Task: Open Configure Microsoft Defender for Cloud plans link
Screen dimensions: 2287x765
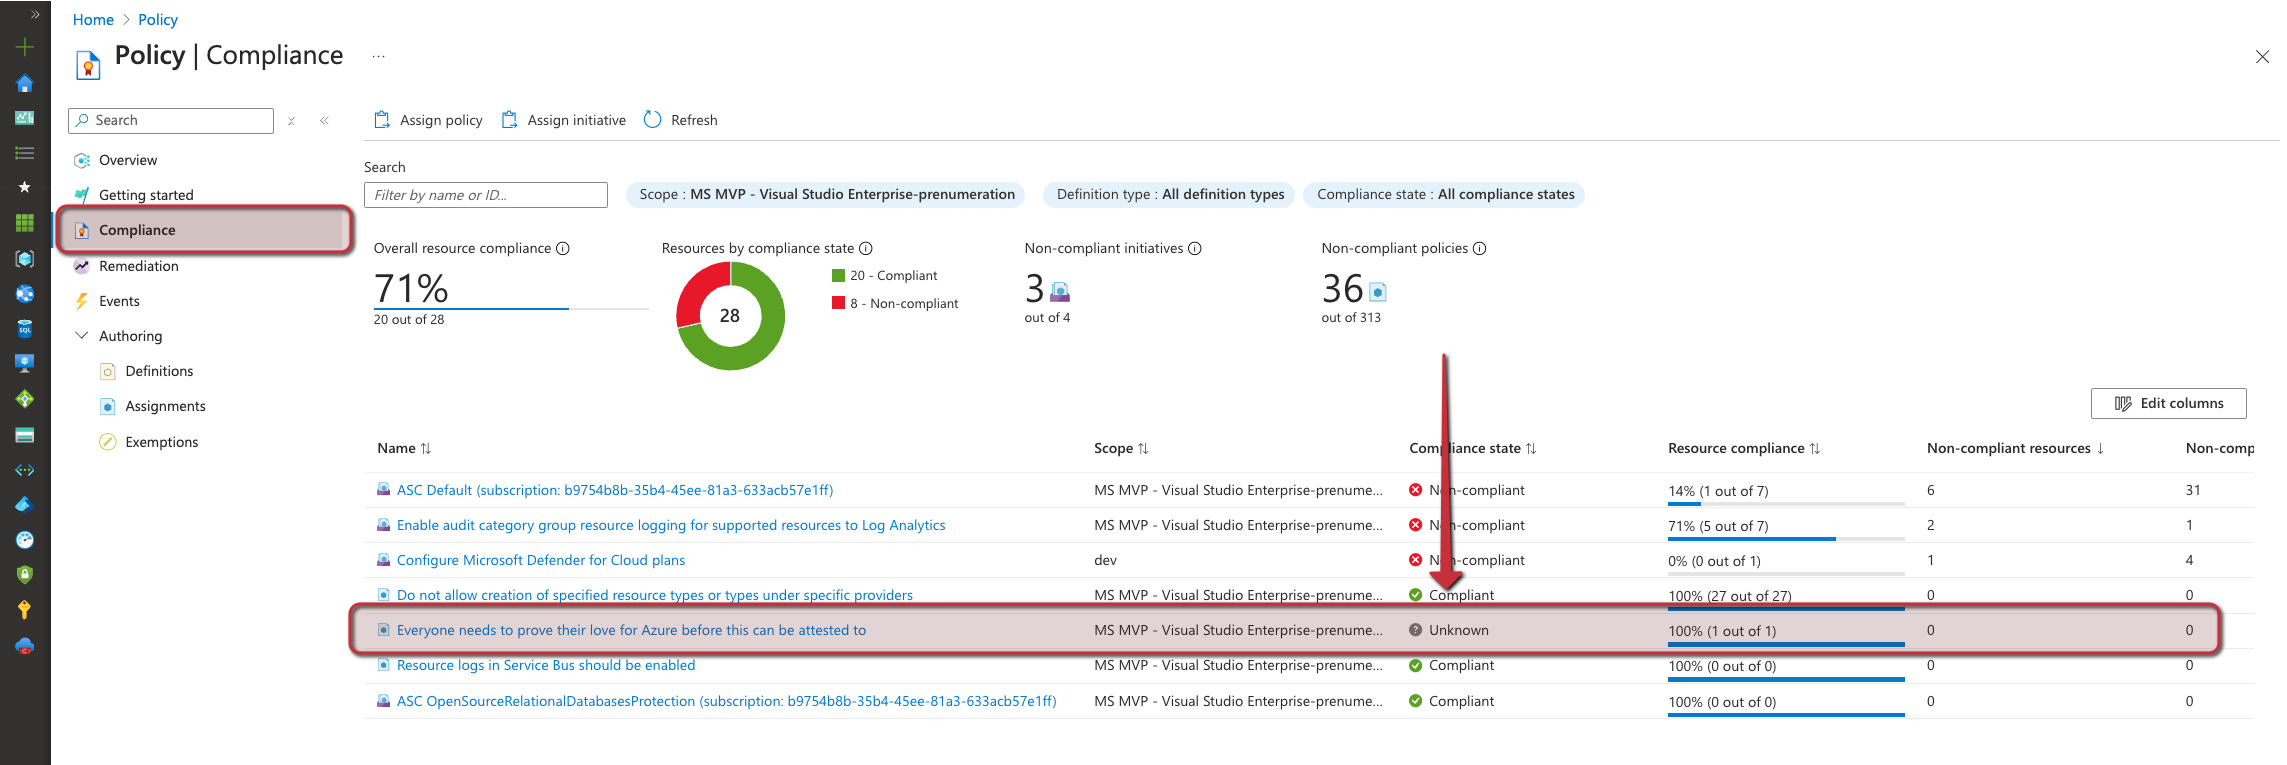Action: (x=541, y=560)
